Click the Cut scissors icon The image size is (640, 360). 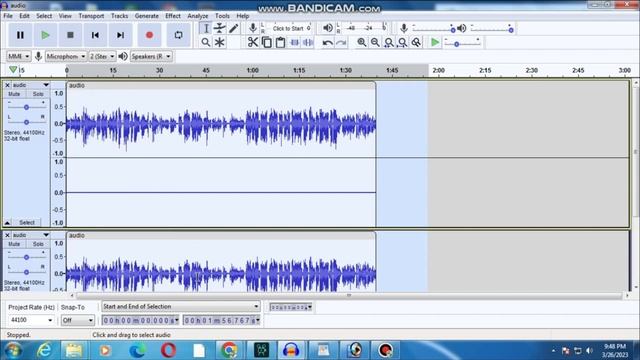click(x=253, y=42)
